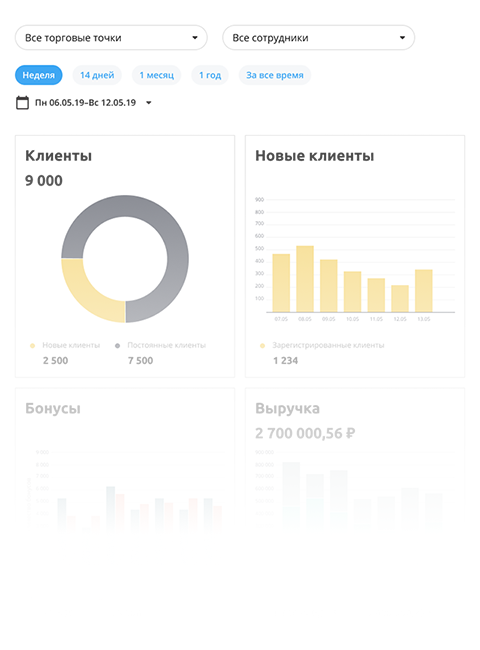
Task: Click the gray 'Постоянные клиенты' legend dot
Action: [x=117, y=345]
